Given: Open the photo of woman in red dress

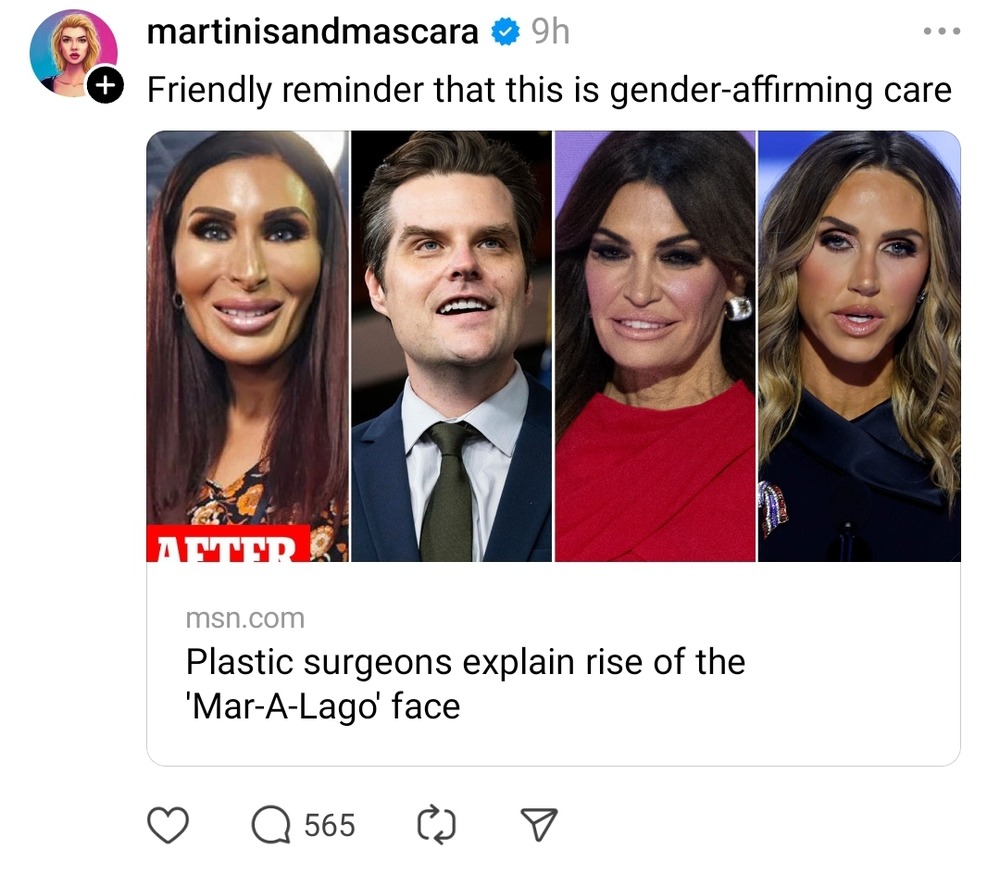Looking at the screenshot, I should (x=655, y=346).
